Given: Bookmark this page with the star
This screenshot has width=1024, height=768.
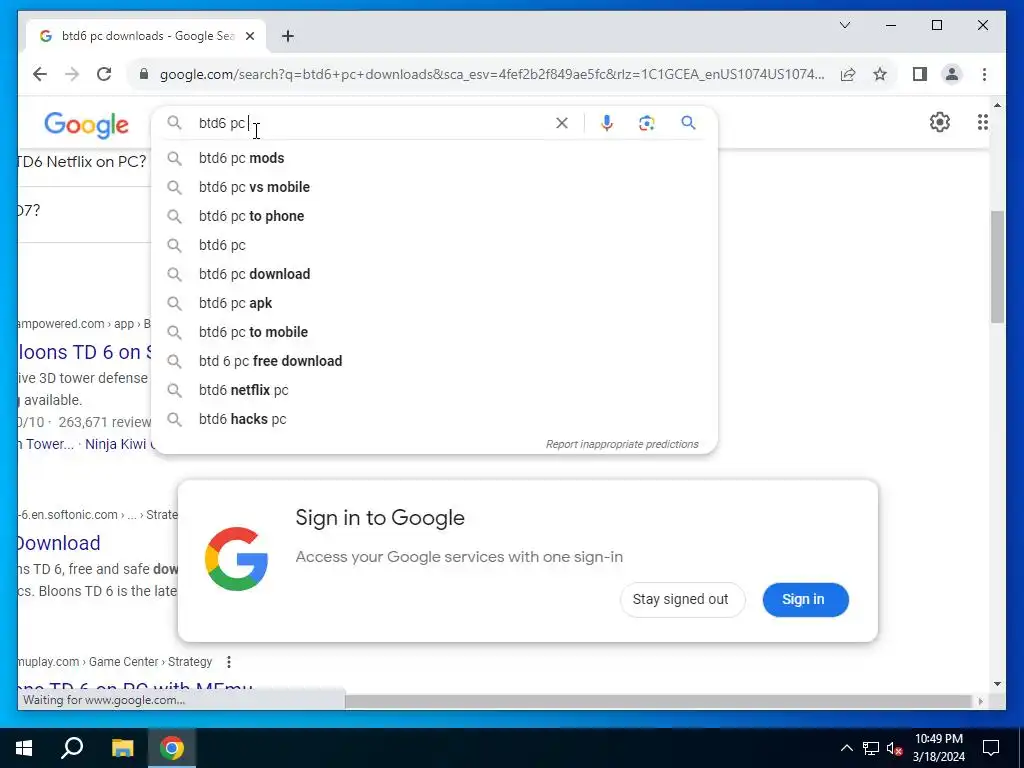Looking at the screenshot, I should tap(880, 74).
